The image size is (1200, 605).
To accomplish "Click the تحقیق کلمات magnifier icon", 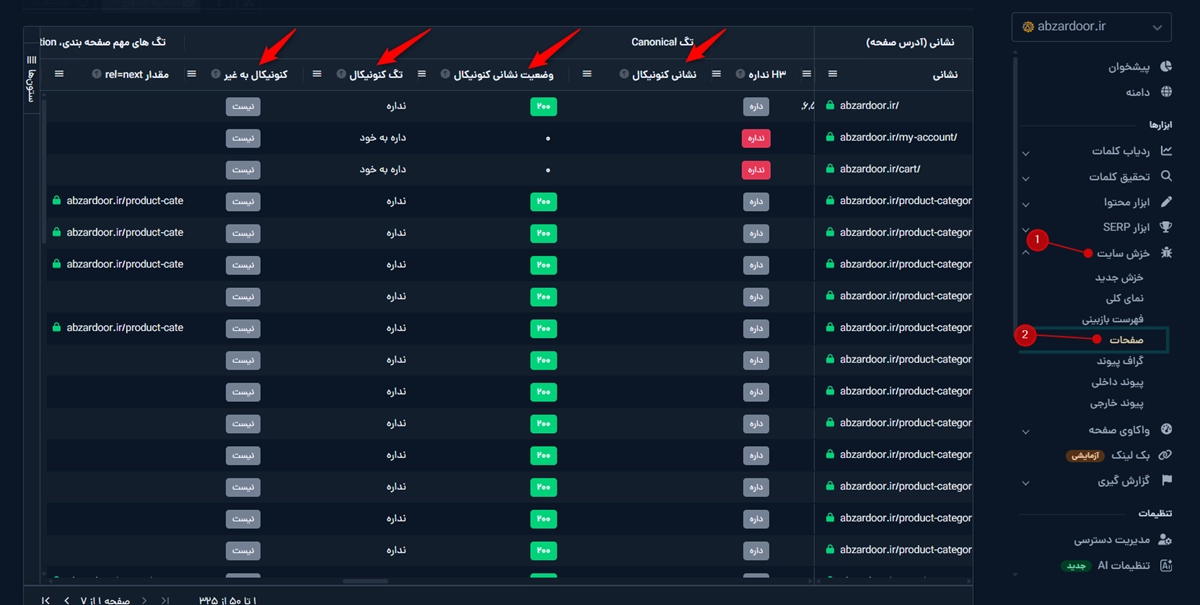I will tap(1164, 177).
